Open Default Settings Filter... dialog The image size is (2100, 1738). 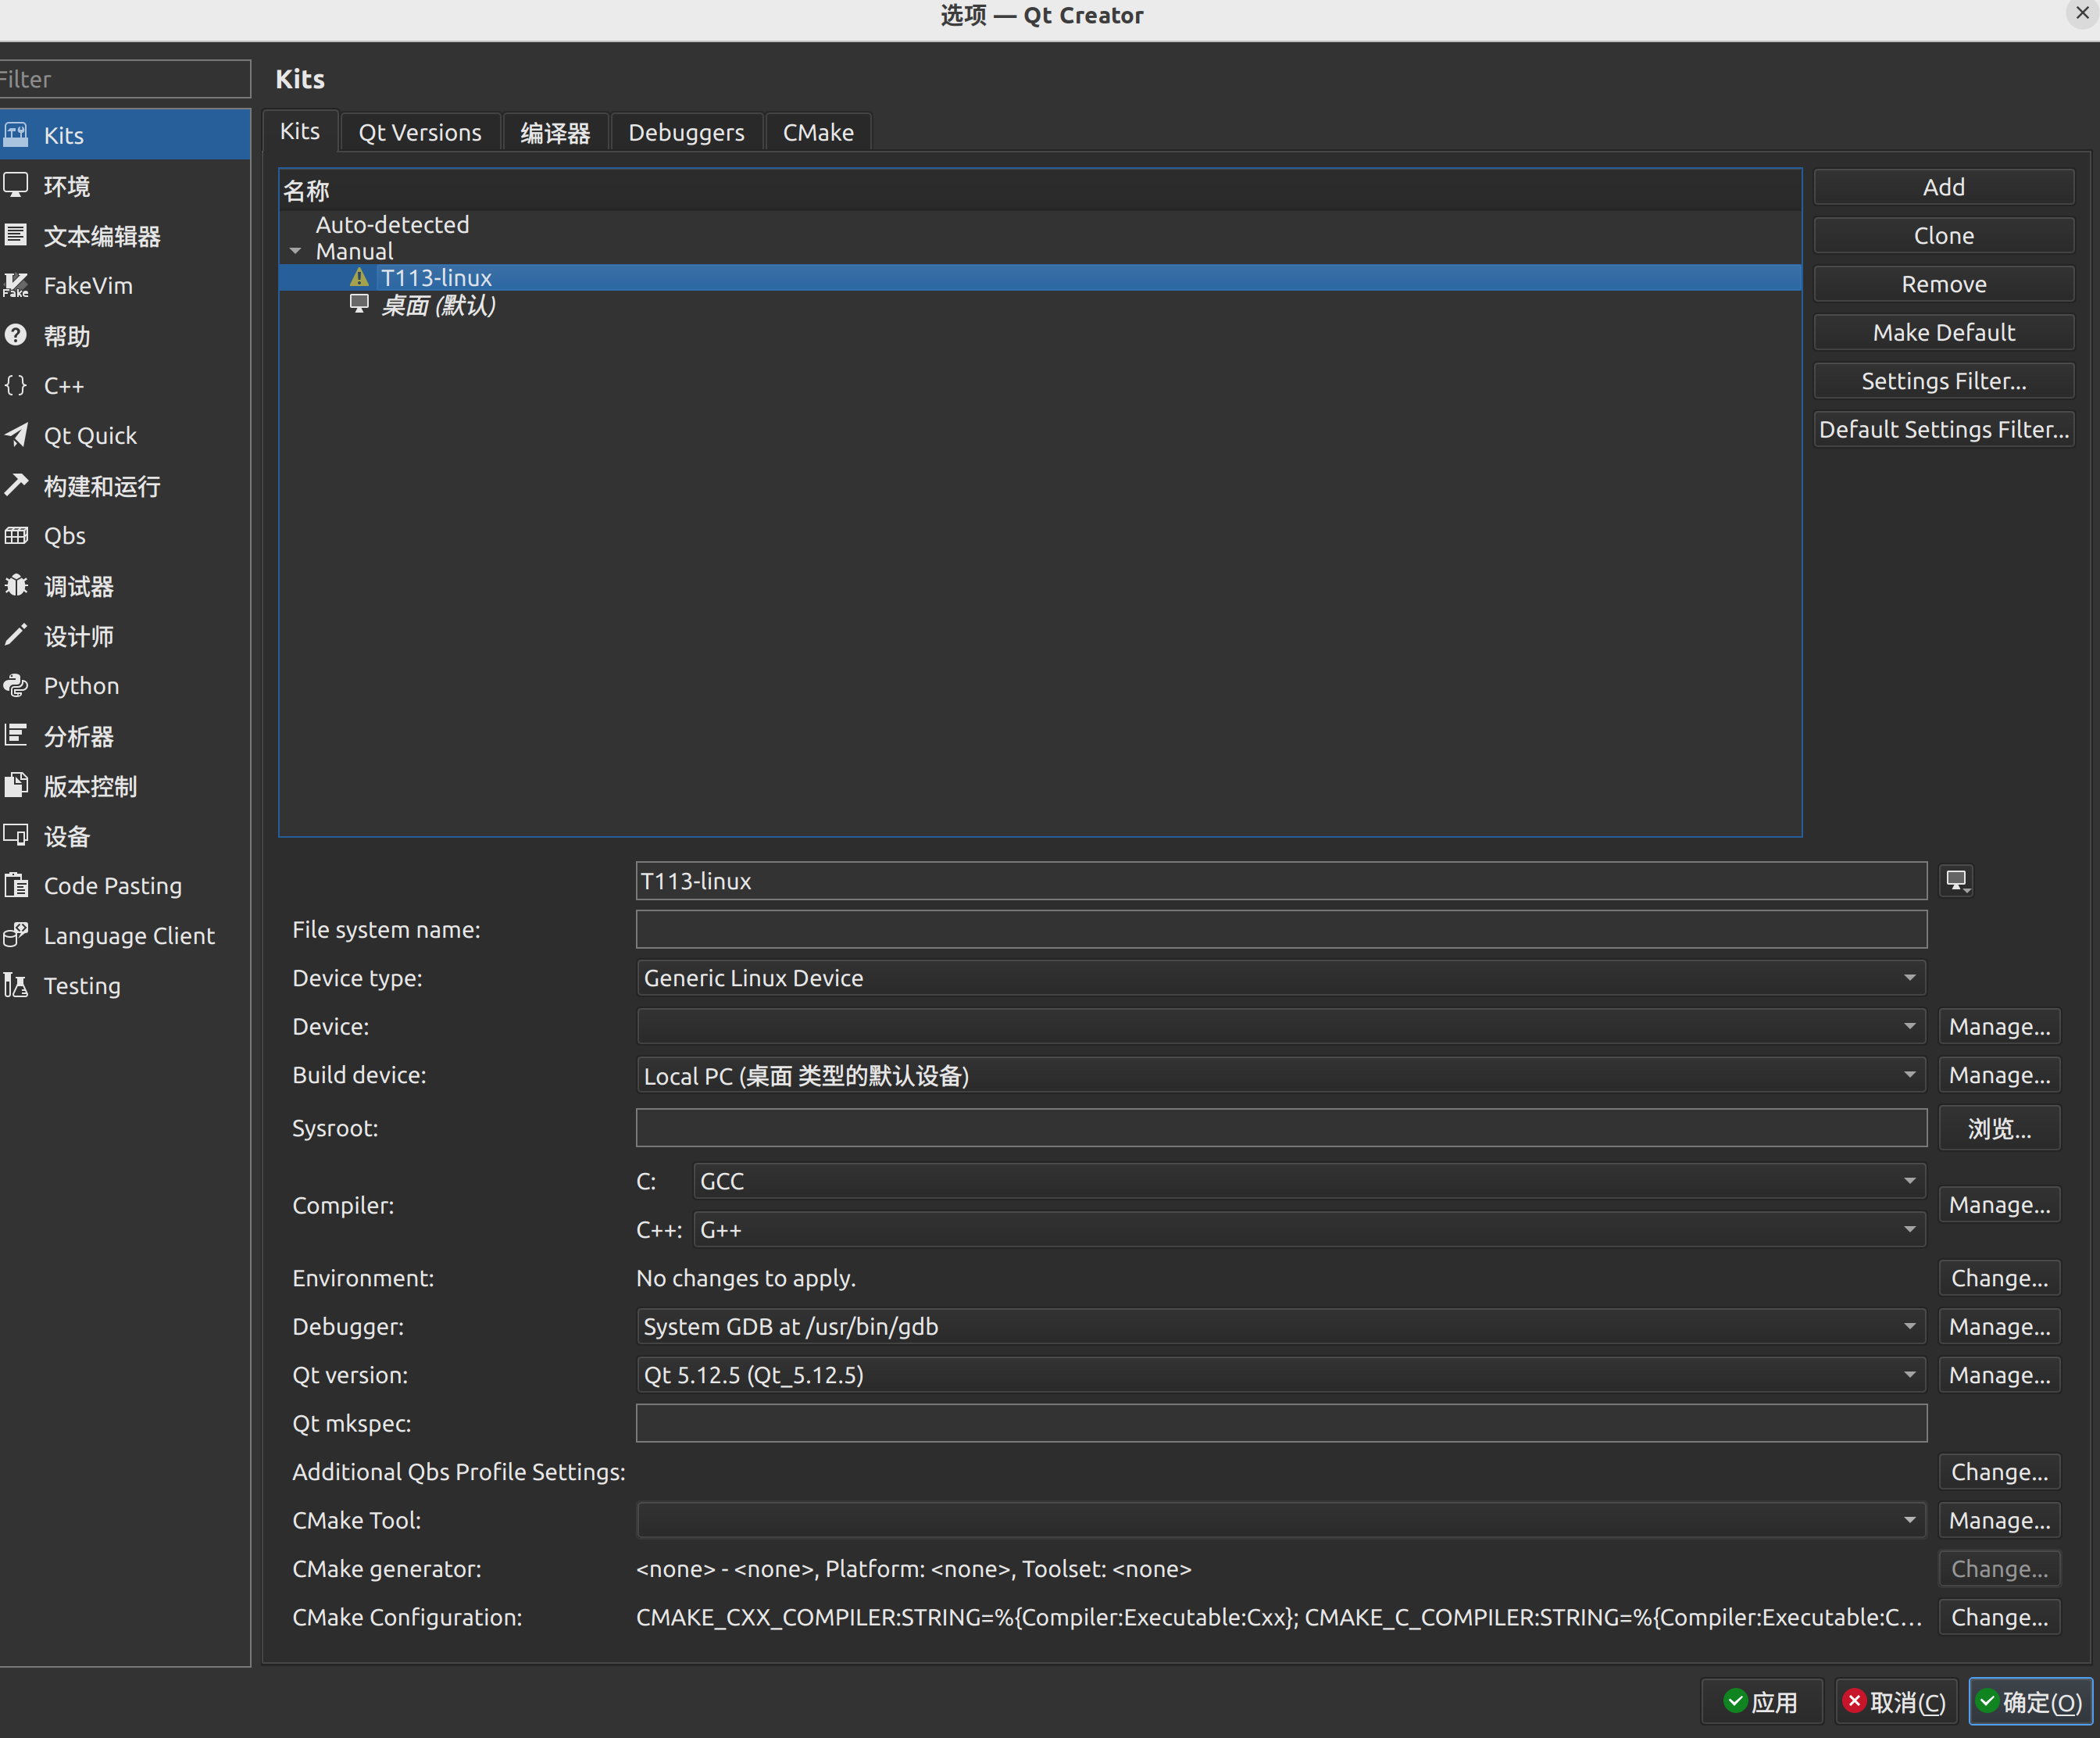click(x=1943, y=429)
